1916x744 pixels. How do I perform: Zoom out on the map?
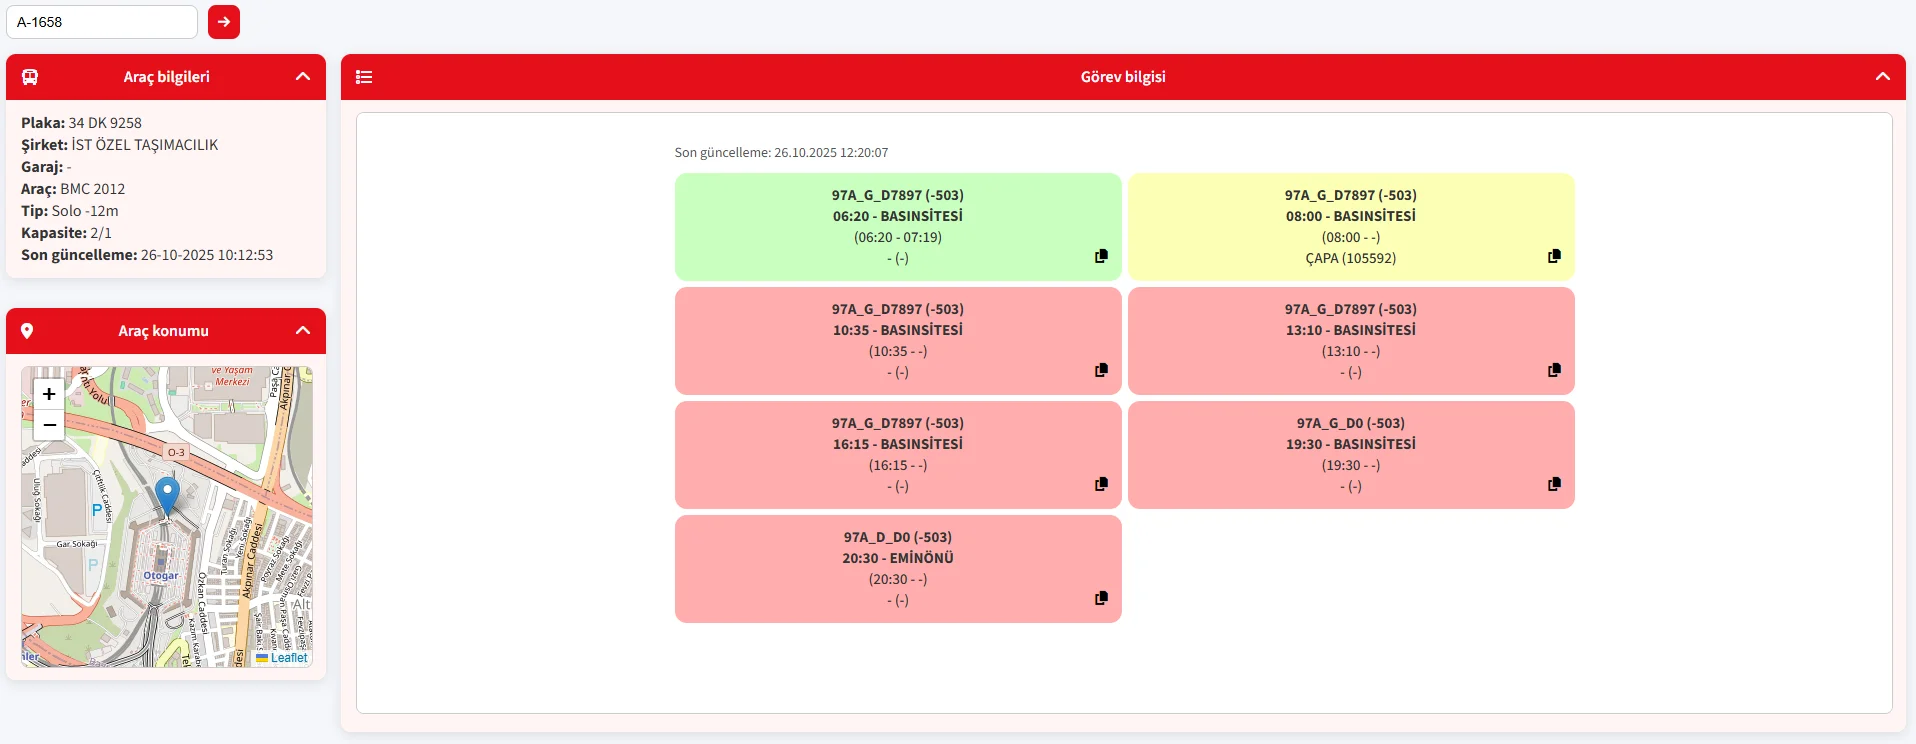49,425
